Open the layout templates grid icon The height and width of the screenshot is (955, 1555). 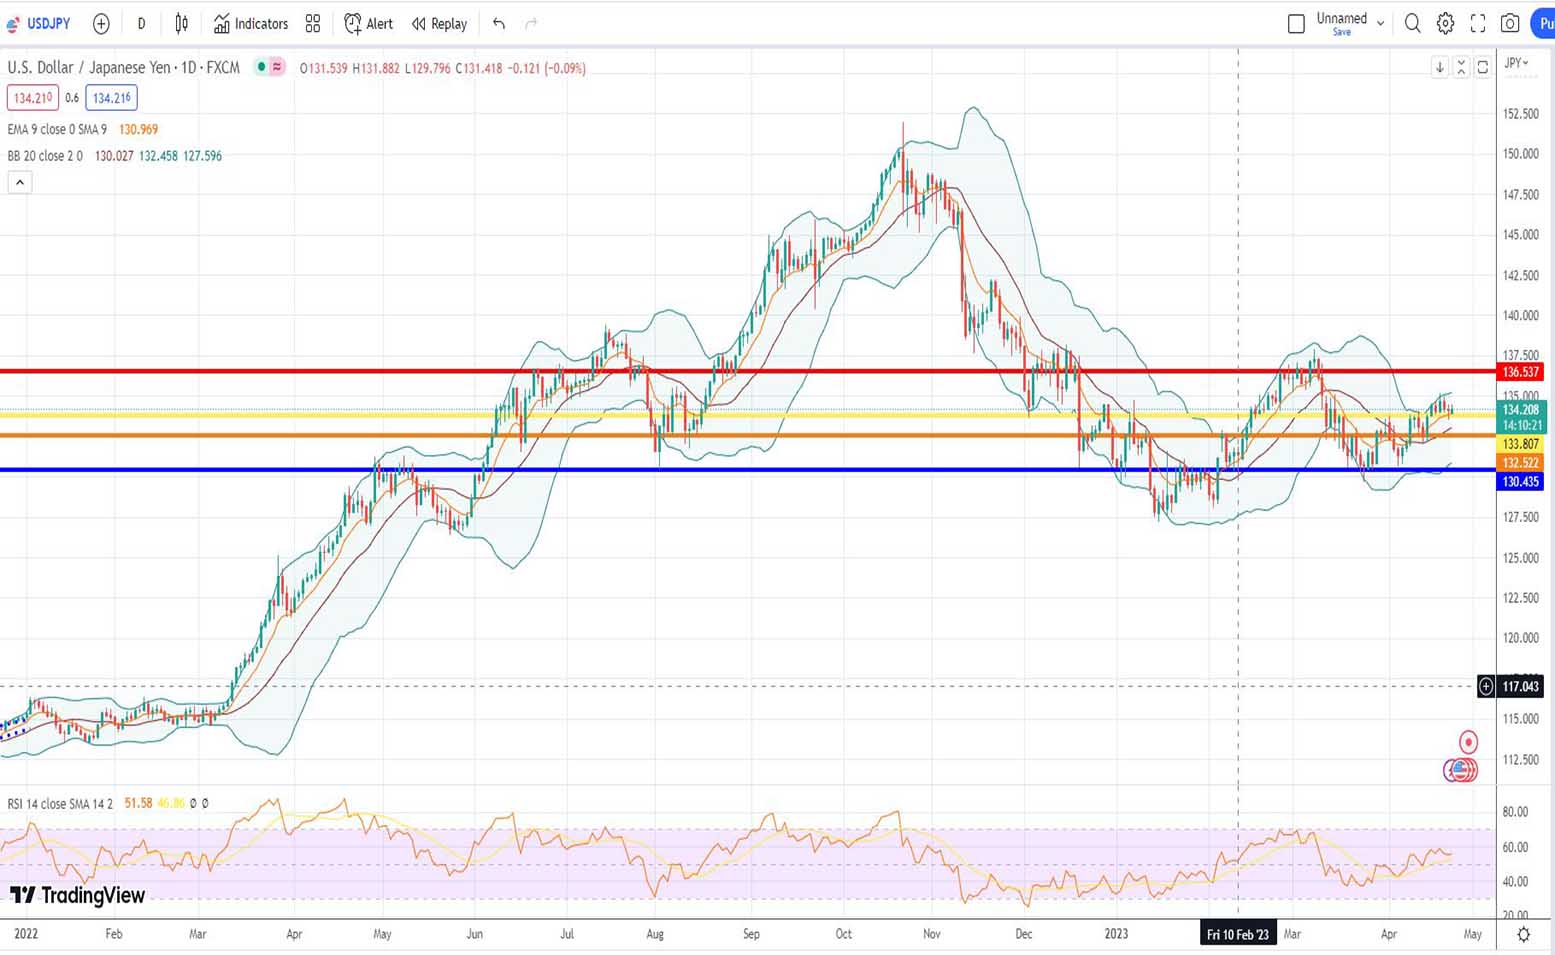pos(313,23)
